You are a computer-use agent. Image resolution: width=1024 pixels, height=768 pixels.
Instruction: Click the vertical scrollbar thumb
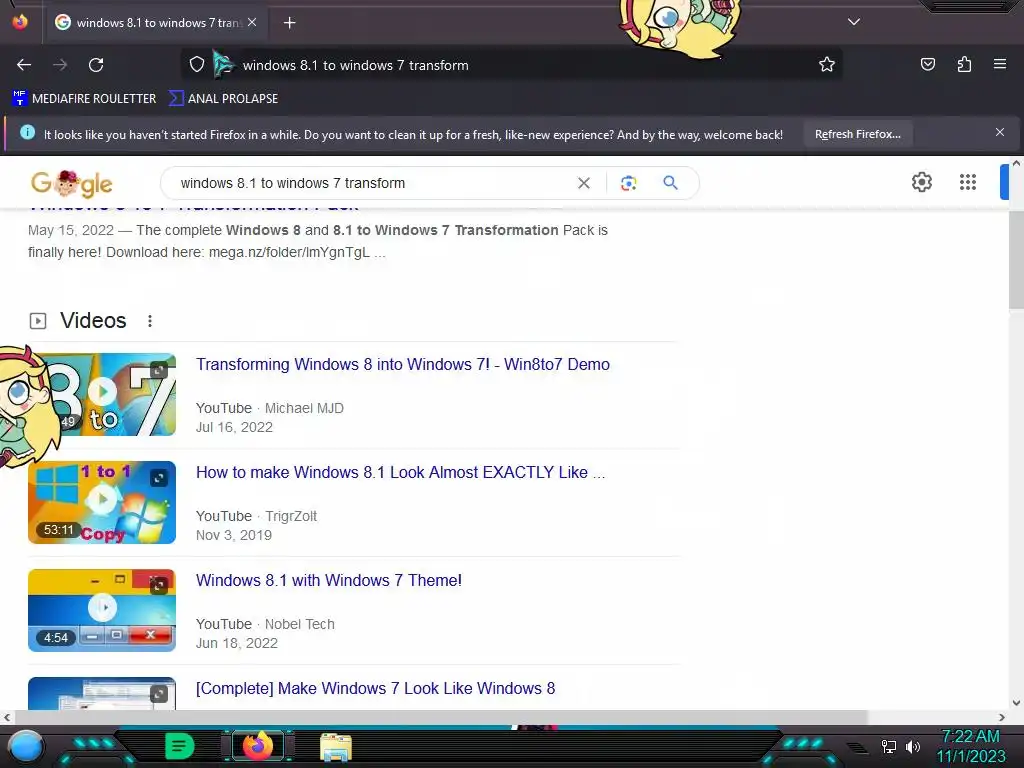pyautogui.click(x=1016, y=260)
